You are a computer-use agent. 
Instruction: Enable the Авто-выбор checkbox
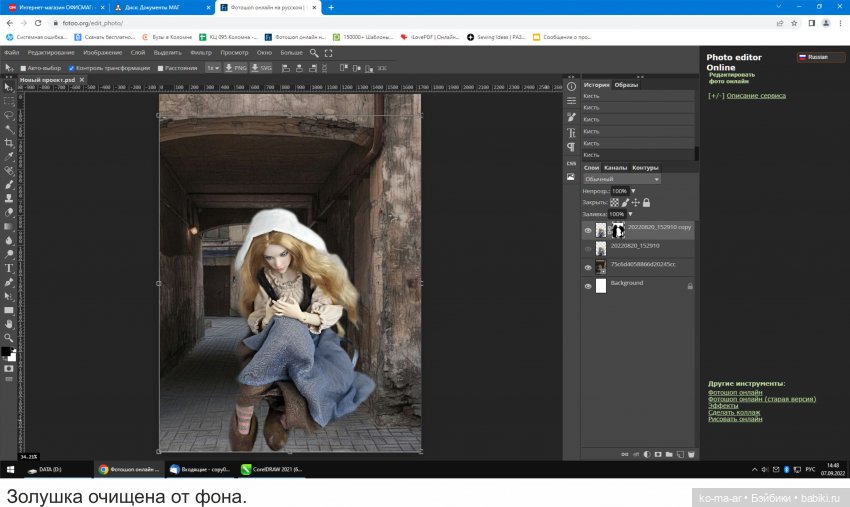pos(23,68)
